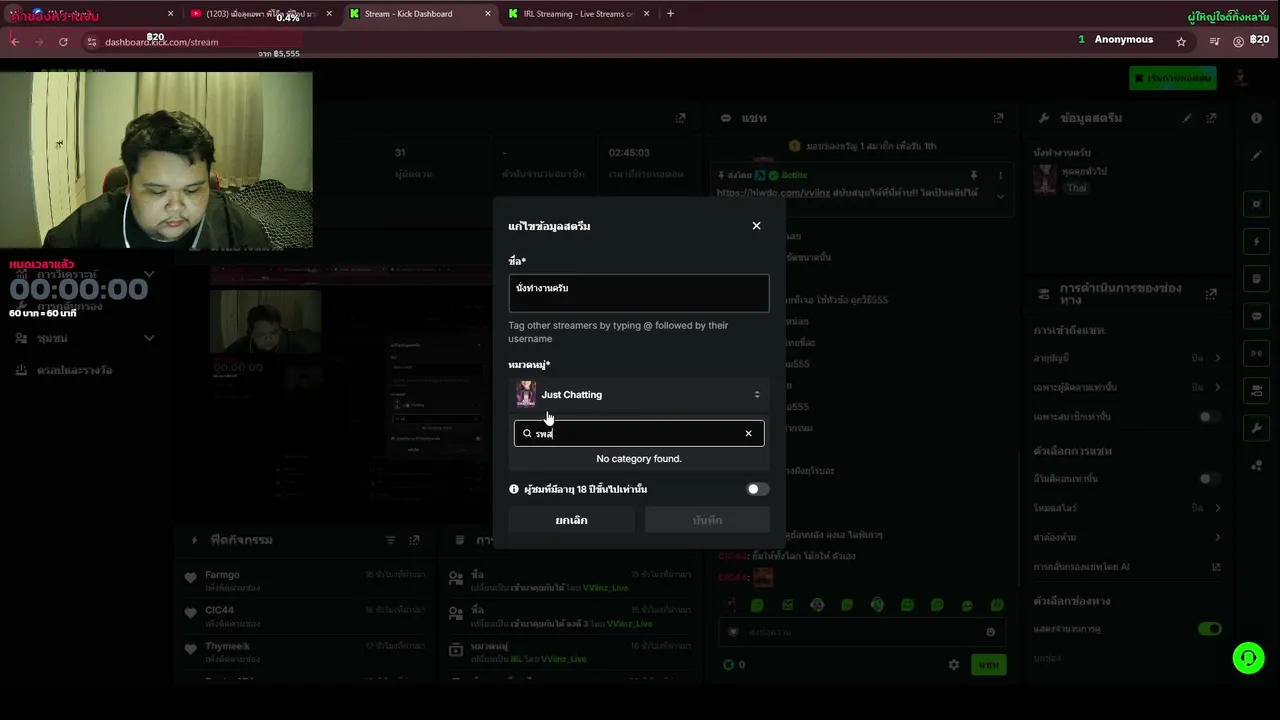The height and width of the screenshot is (720, 1280).
Task: Open the info icon in right sidebar
Action: (1257, 118)
